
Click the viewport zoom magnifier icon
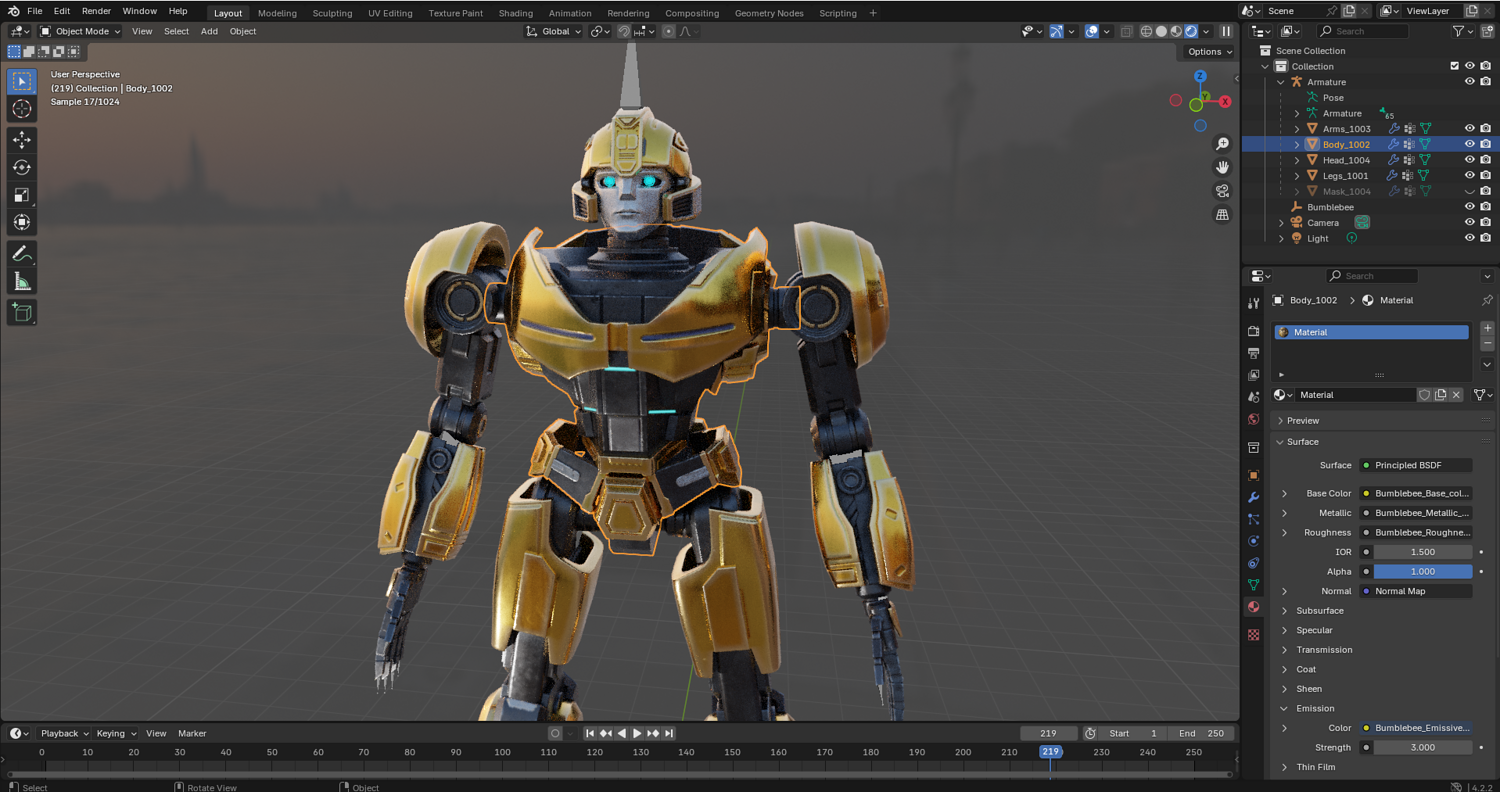coord(1222,144)
